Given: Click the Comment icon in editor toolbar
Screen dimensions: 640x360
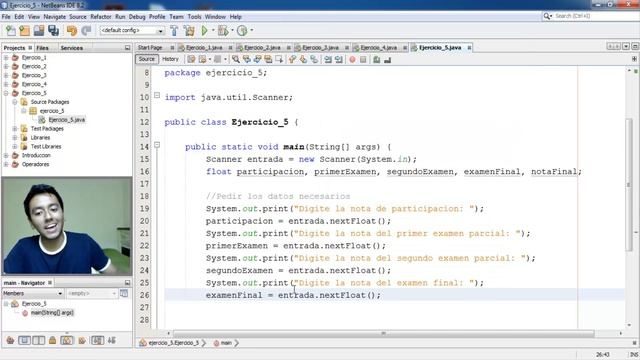Looking at the screenshot, I should pos(377,60).
